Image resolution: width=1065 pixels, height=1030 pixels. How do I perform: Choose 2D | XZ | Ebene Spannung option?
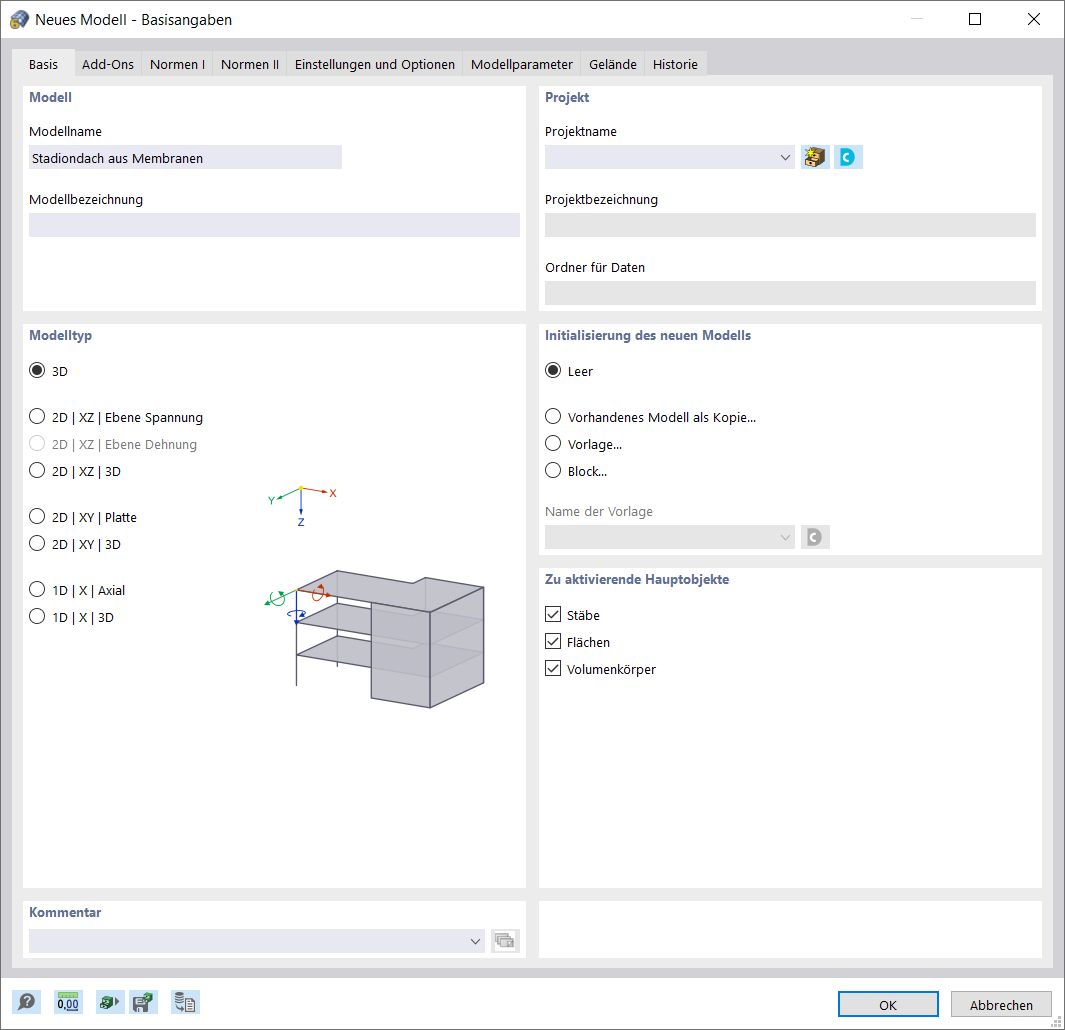(37, 416)
